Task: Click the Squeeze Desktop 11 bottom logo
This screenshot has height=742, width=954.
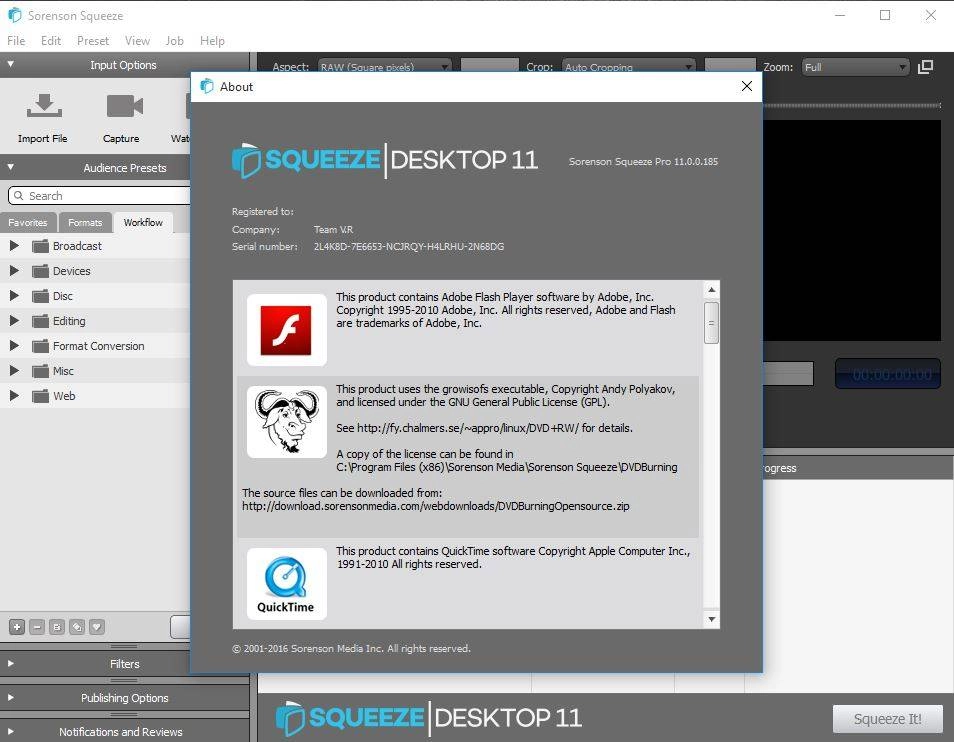Action: click(429, 718)
